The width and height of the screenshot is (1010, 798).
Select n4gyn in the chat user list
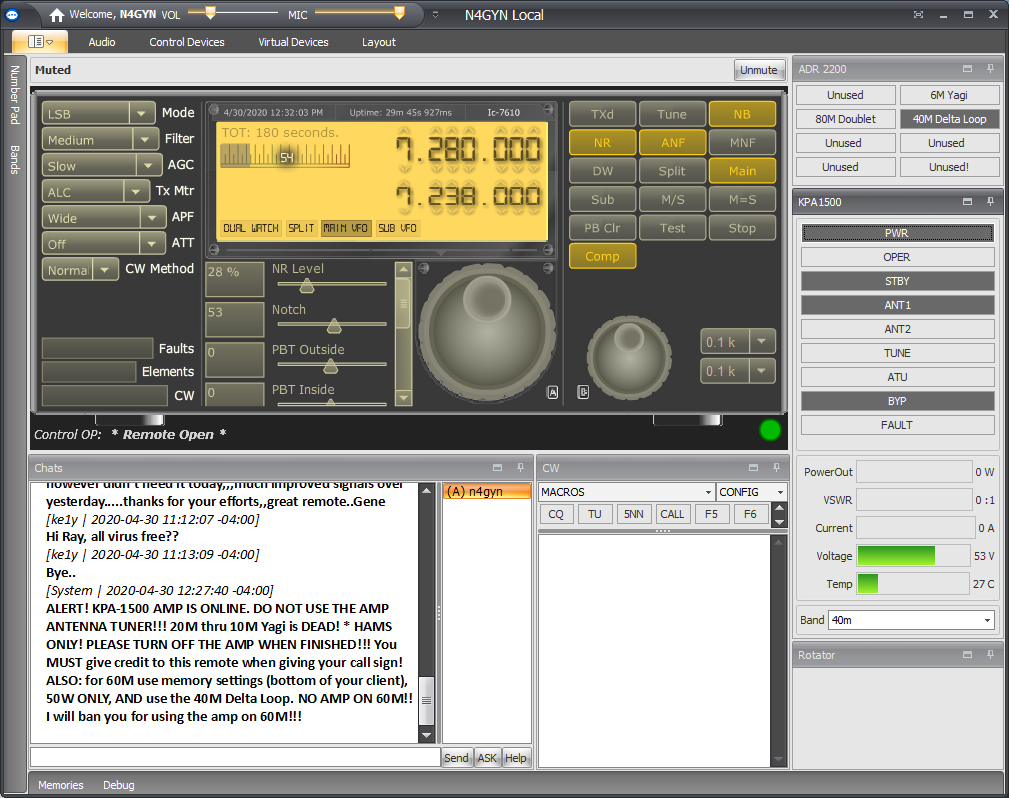click(486, 491)
